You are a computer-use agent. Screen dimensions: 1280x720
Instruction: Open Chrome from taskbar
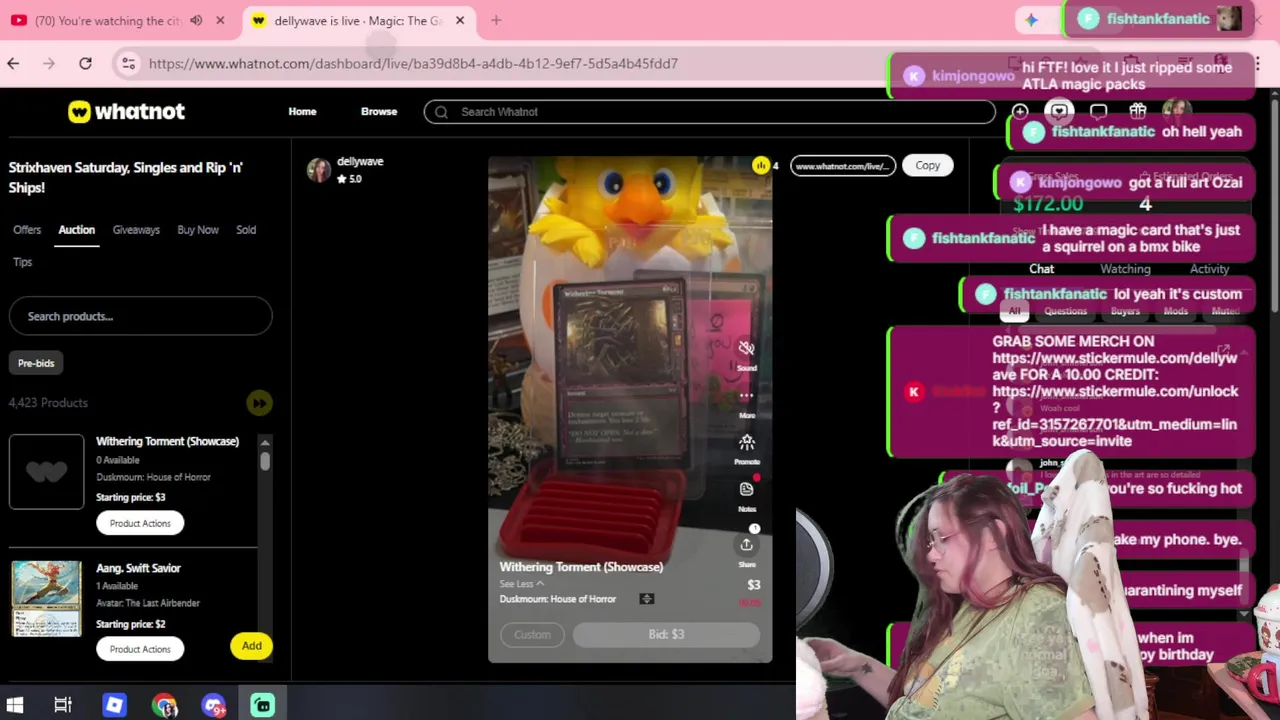pyautogui.click(x=164, y=705)
